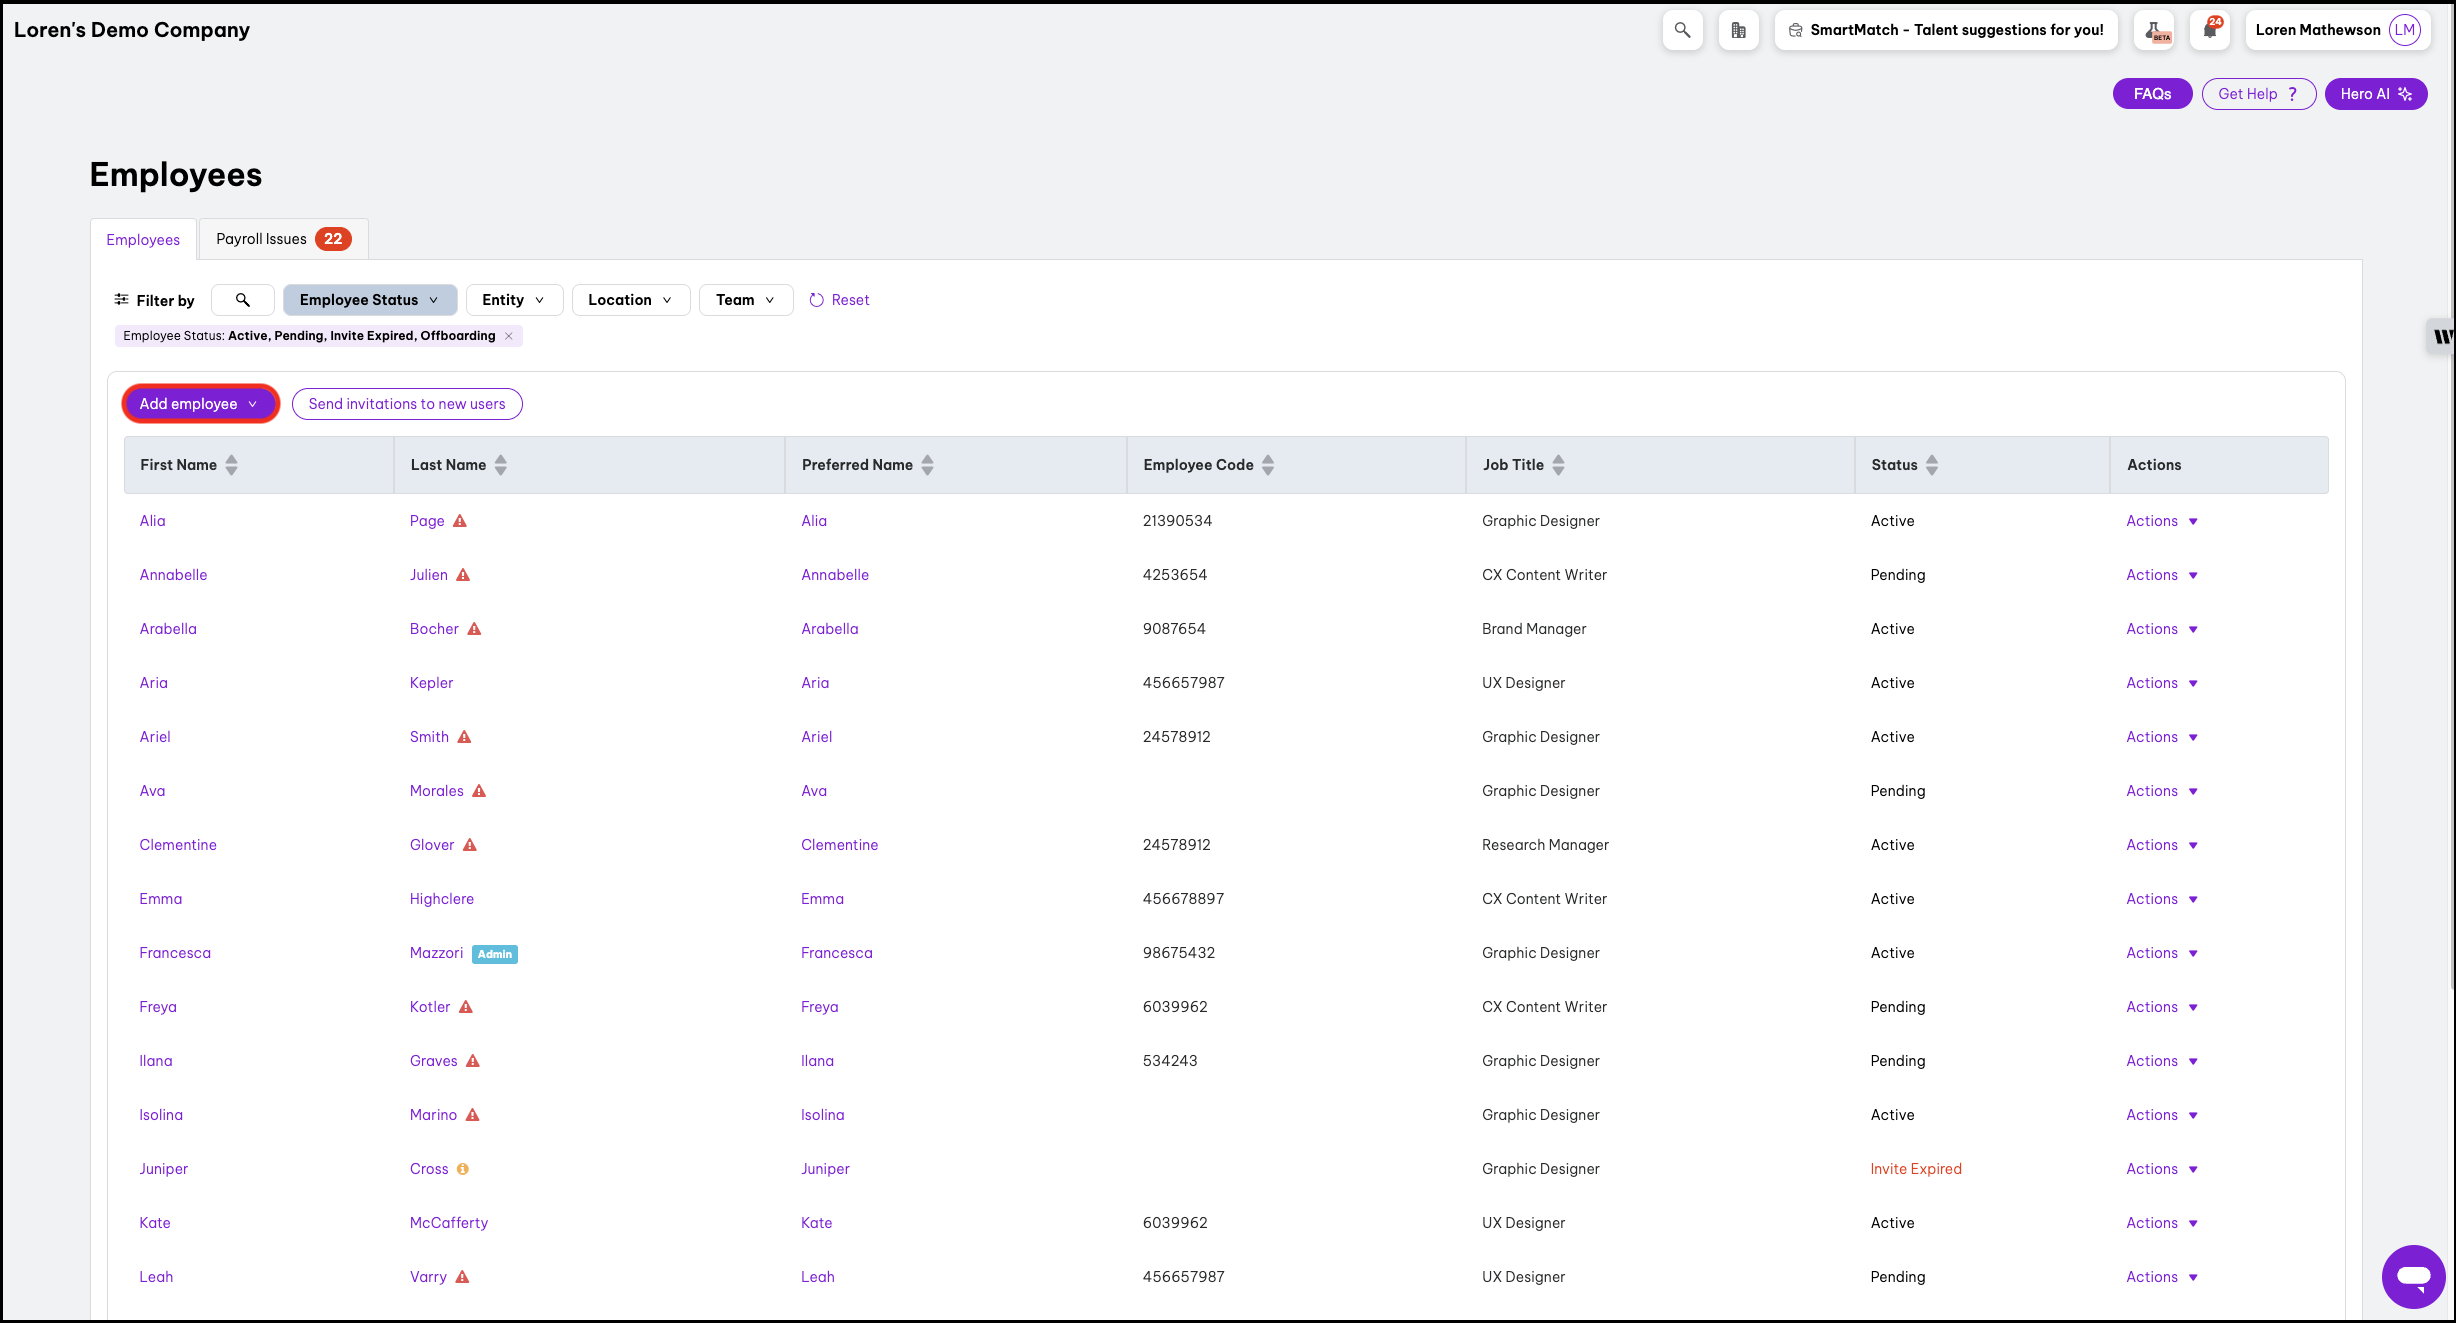Open the Location filter dropdown
Screen dimensions: 2456x1323
click(x=630, y=300)
